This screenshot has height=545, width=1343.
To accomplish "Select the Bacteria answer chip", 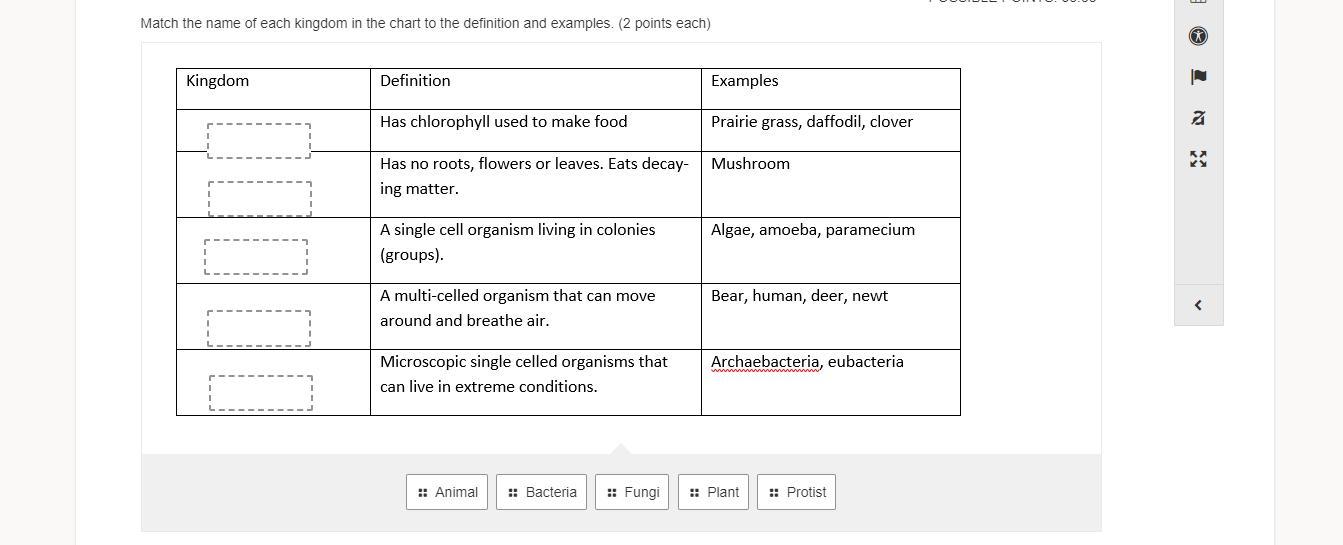I will pos(541,492).
